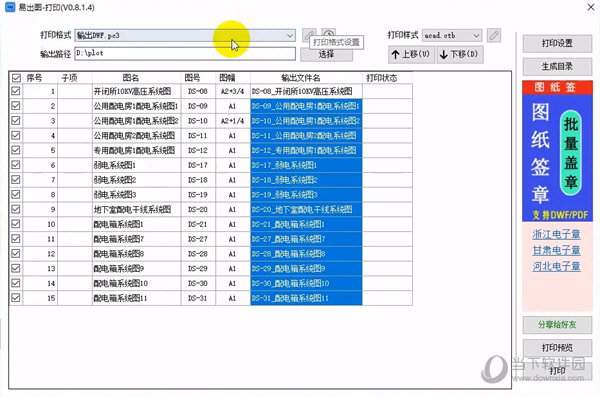The height and width of the screenshot is (397, 600).
Task: Open 打印设置 print settings
Action: coord(557,43)
